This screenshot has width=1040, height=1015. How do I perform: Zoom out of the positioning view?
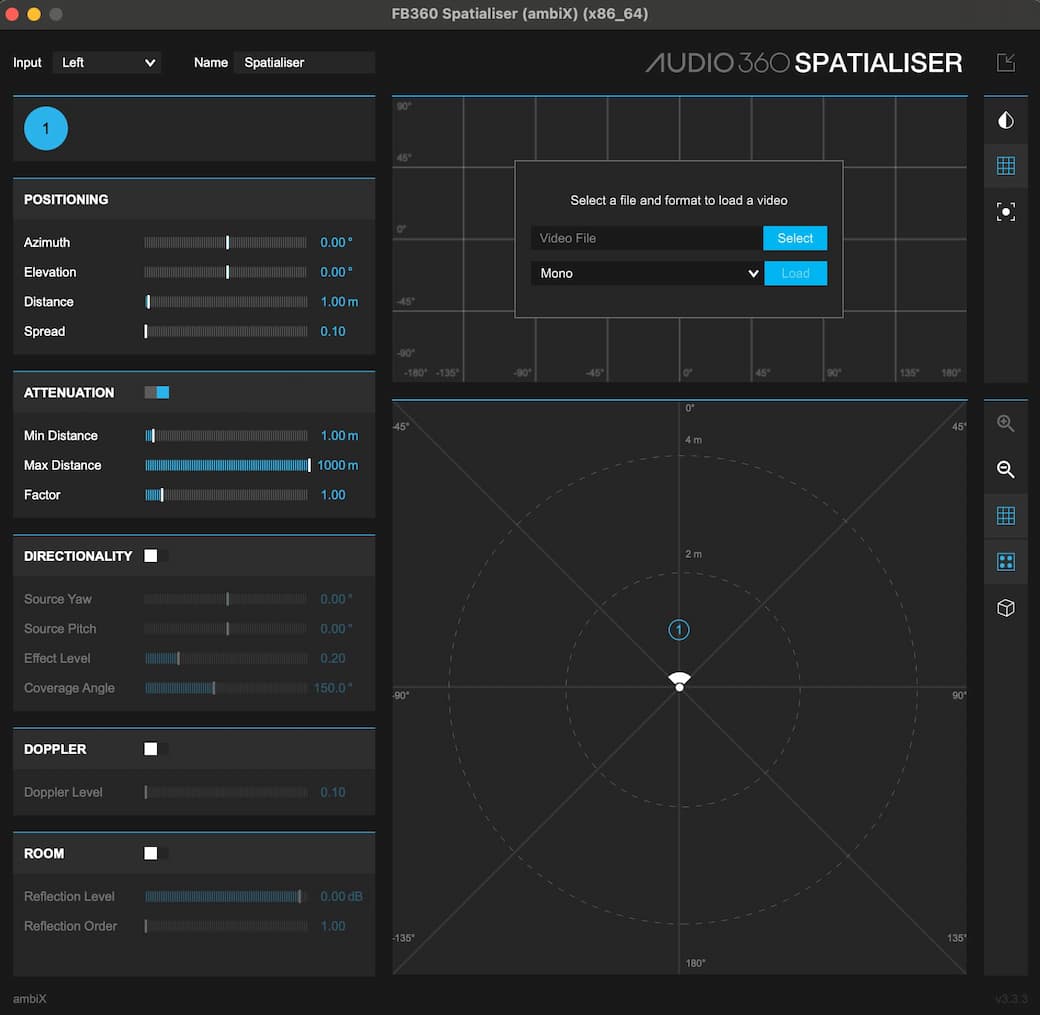(1005, 470)
